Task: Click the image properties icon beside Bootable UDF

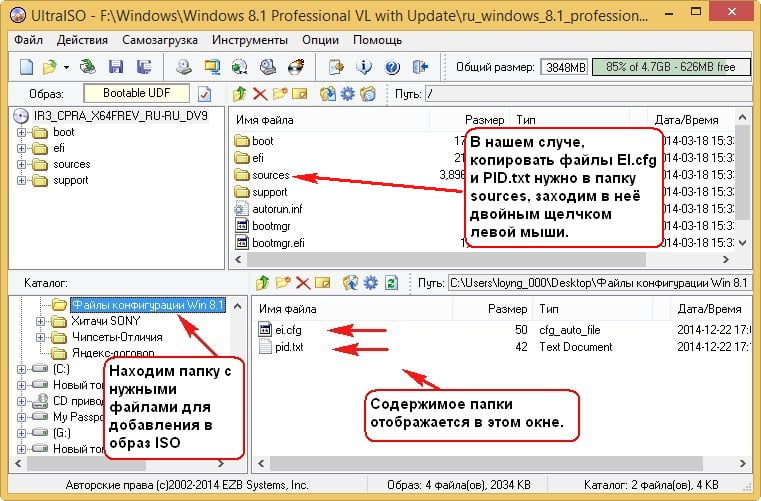Action: pos(204,93)
